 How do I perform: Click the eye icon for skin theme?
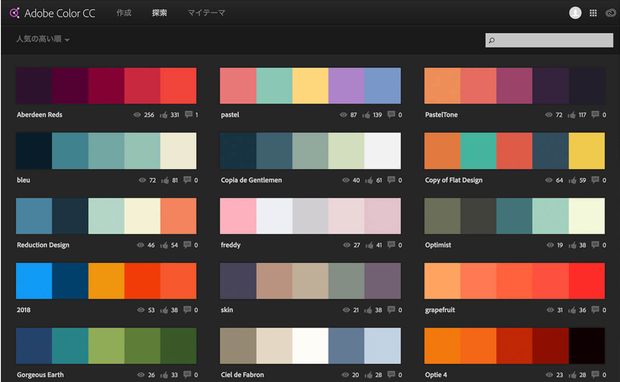tap(346, 310)
